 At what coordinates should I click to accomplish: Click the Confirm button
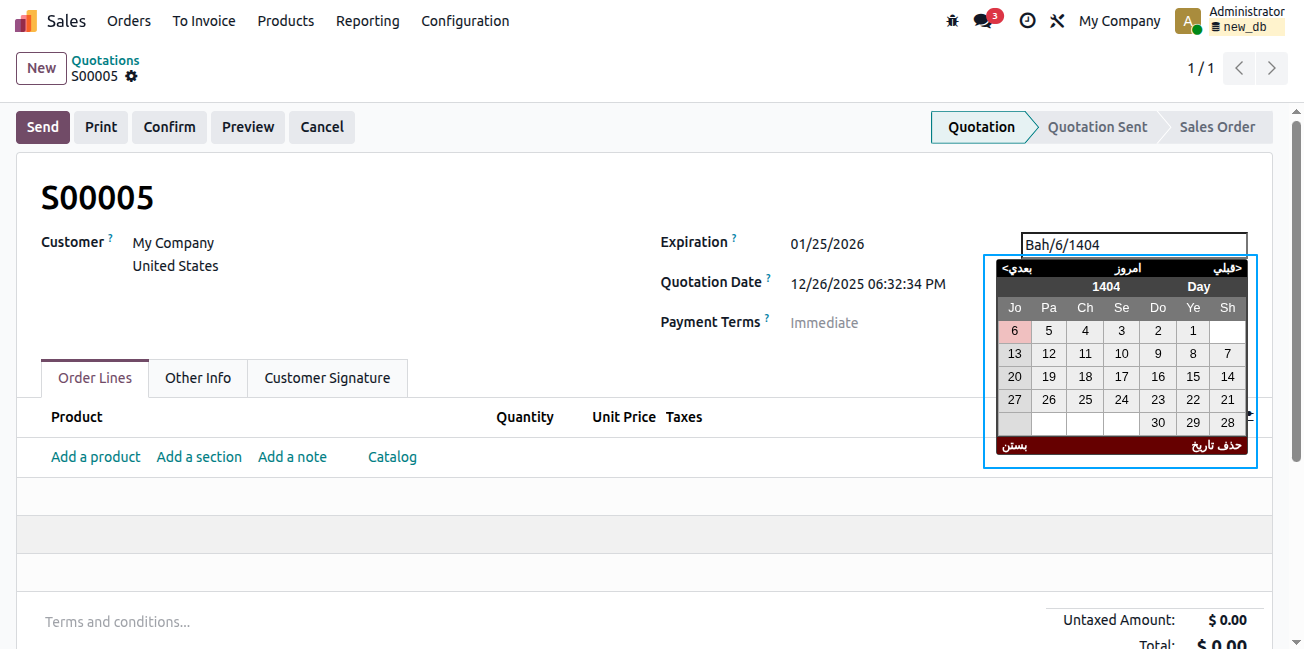pyautogui.click(x=169, y=127)
